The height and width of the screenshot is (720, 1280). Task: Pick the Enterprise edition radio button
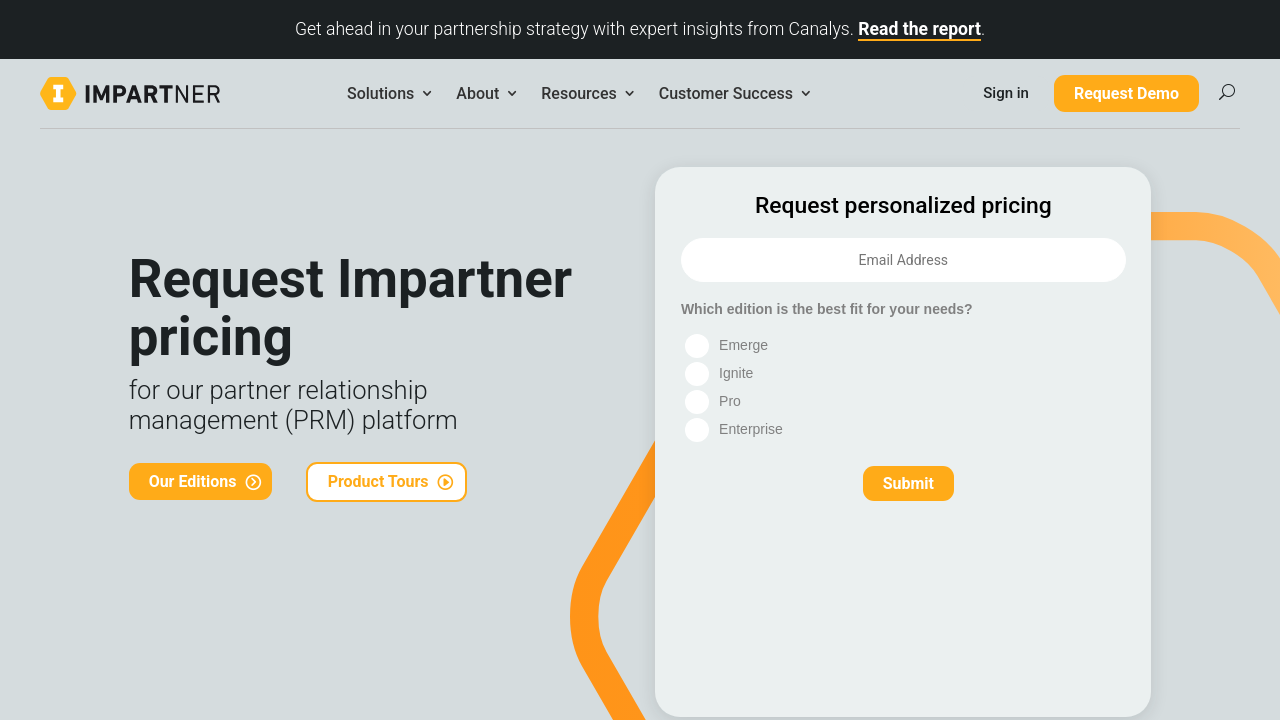[697, 430]
